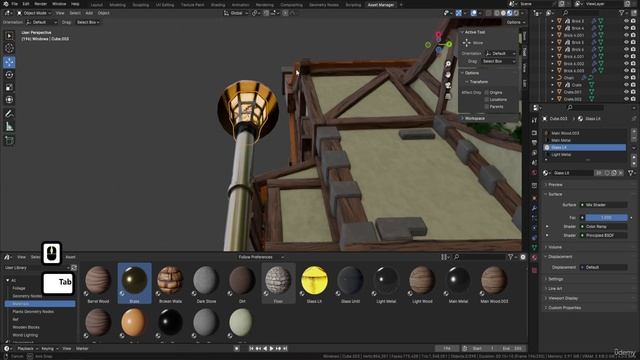Play the animation forward
This screenshot has height=360, width=640.
pyautogui.click(x=271, y=349)
